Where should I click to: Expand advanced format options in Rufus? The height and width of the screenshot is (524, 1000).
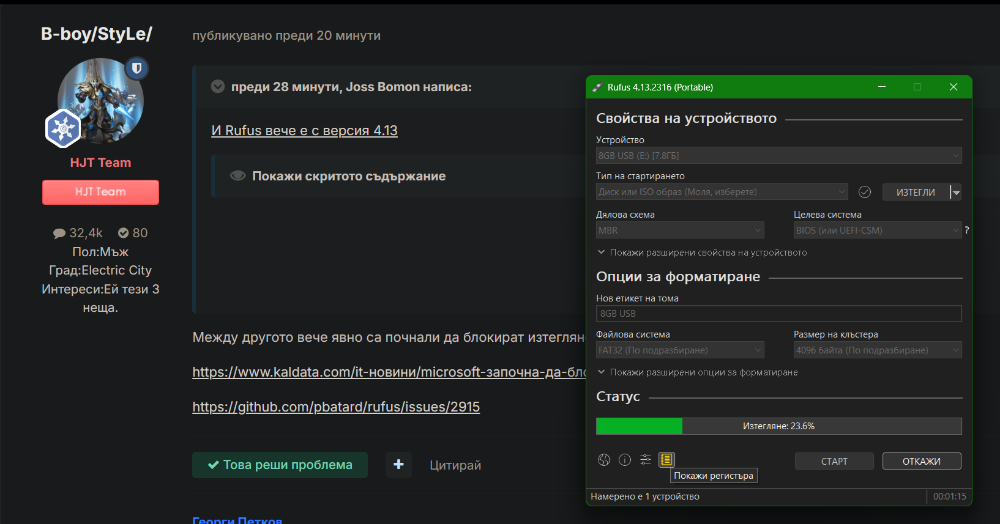tap(698, 372)
